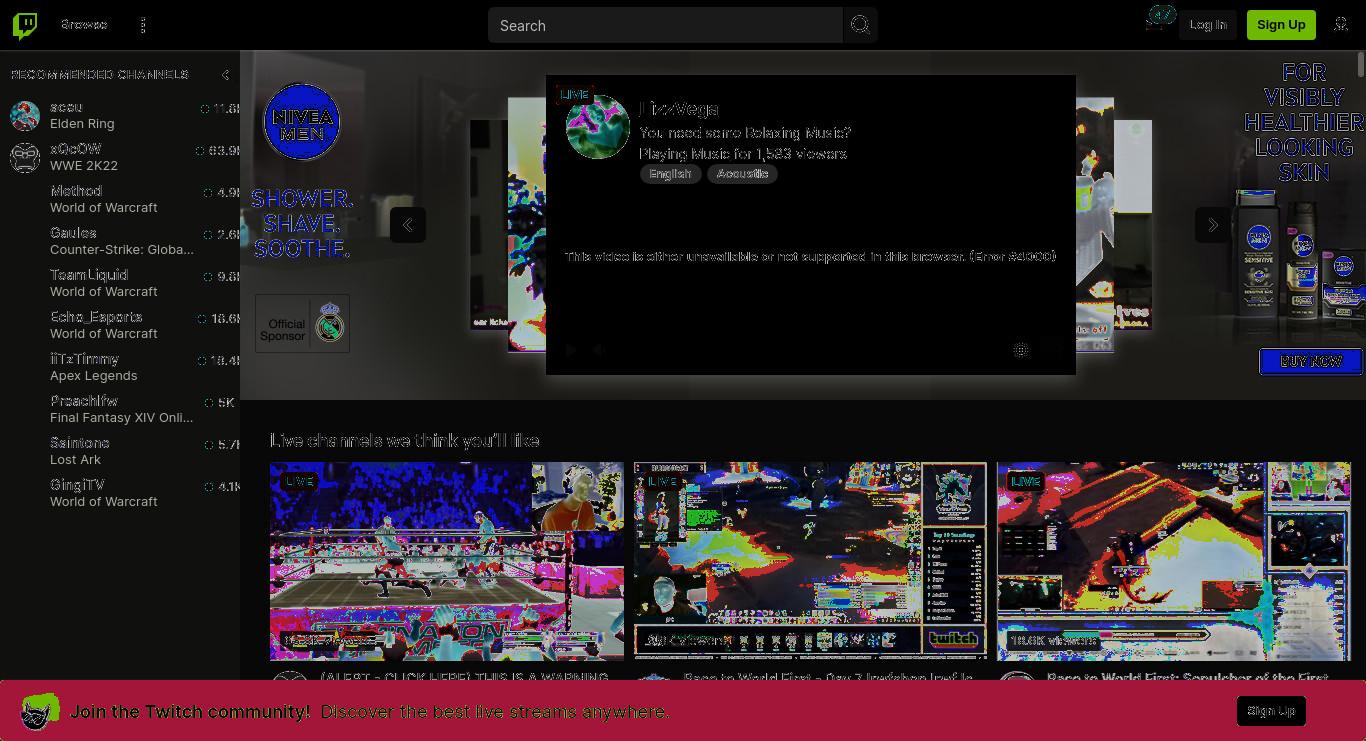Open the middle Race to World First thumbnail
Image resolution: width=1366 pixels, height=741 pixels.
810,561
